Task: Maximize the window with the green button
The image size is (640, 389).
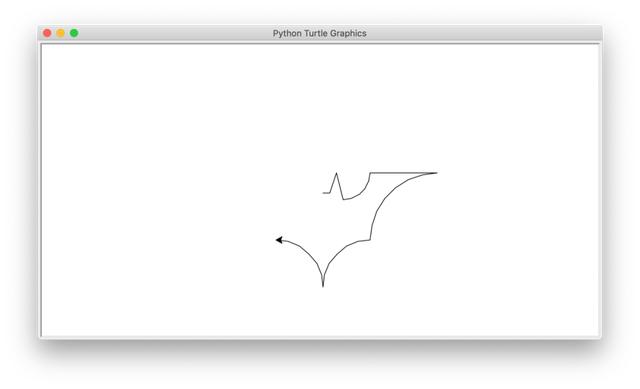Action: coord(74,33)
